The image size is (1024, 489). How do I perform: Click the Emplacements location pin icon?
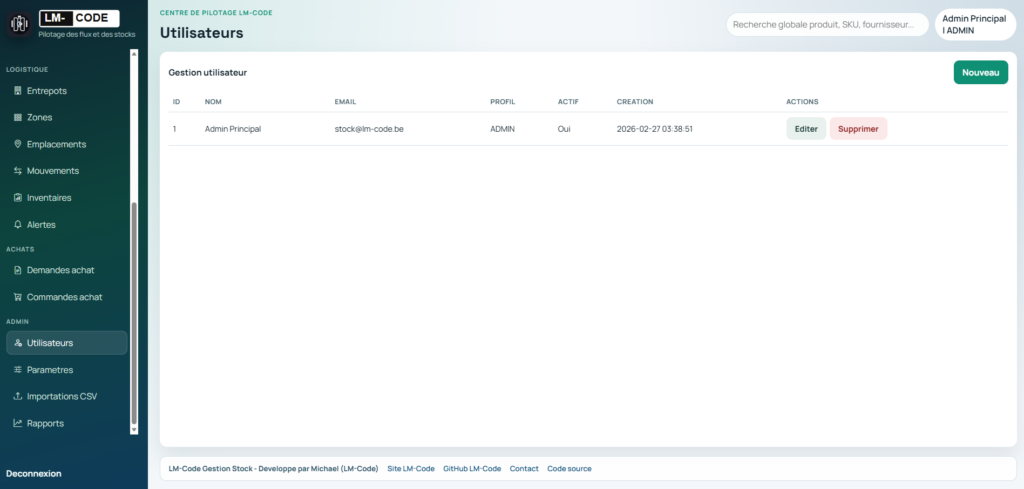[x=18, y=144]
